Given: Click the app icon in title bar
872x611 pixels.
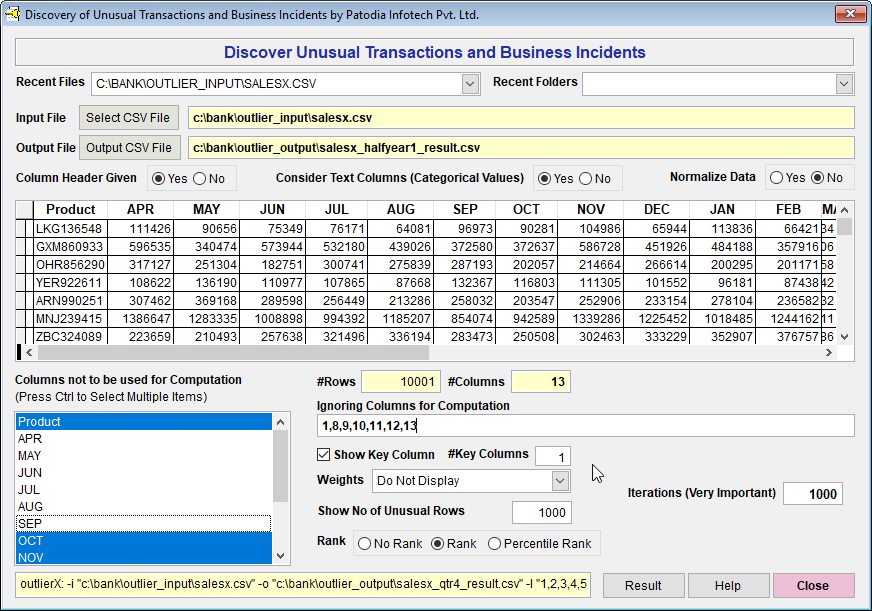Looking at the screenshot, I should point(12,15).
